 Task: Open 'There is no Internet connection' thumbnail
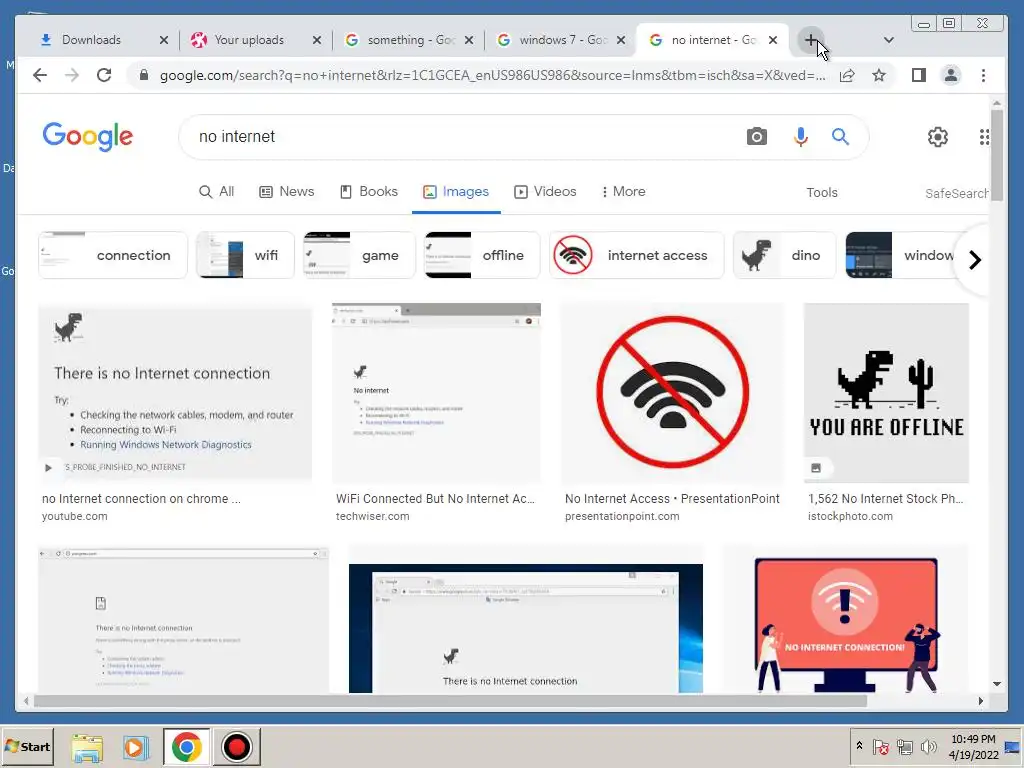pos(175,392)
